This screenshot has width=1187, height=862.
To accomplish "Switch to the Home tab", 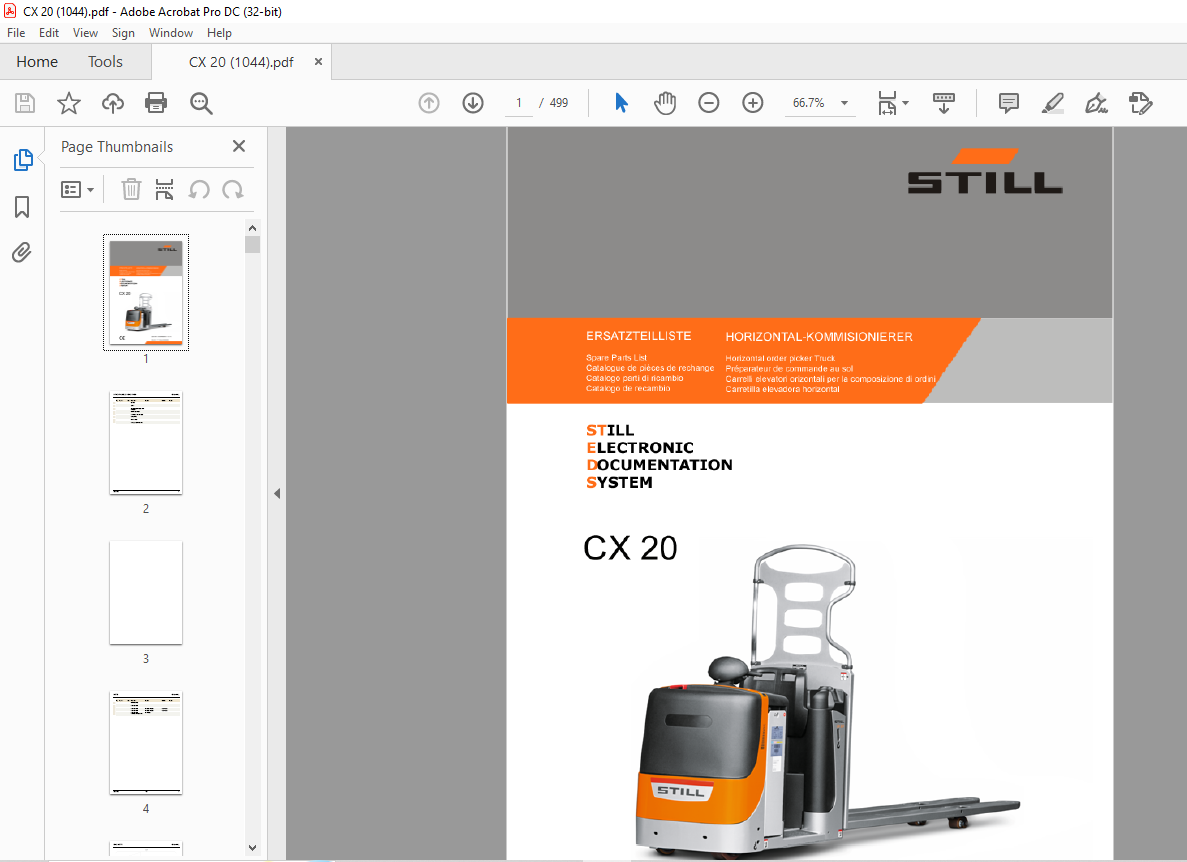I will tap(37, 62).
